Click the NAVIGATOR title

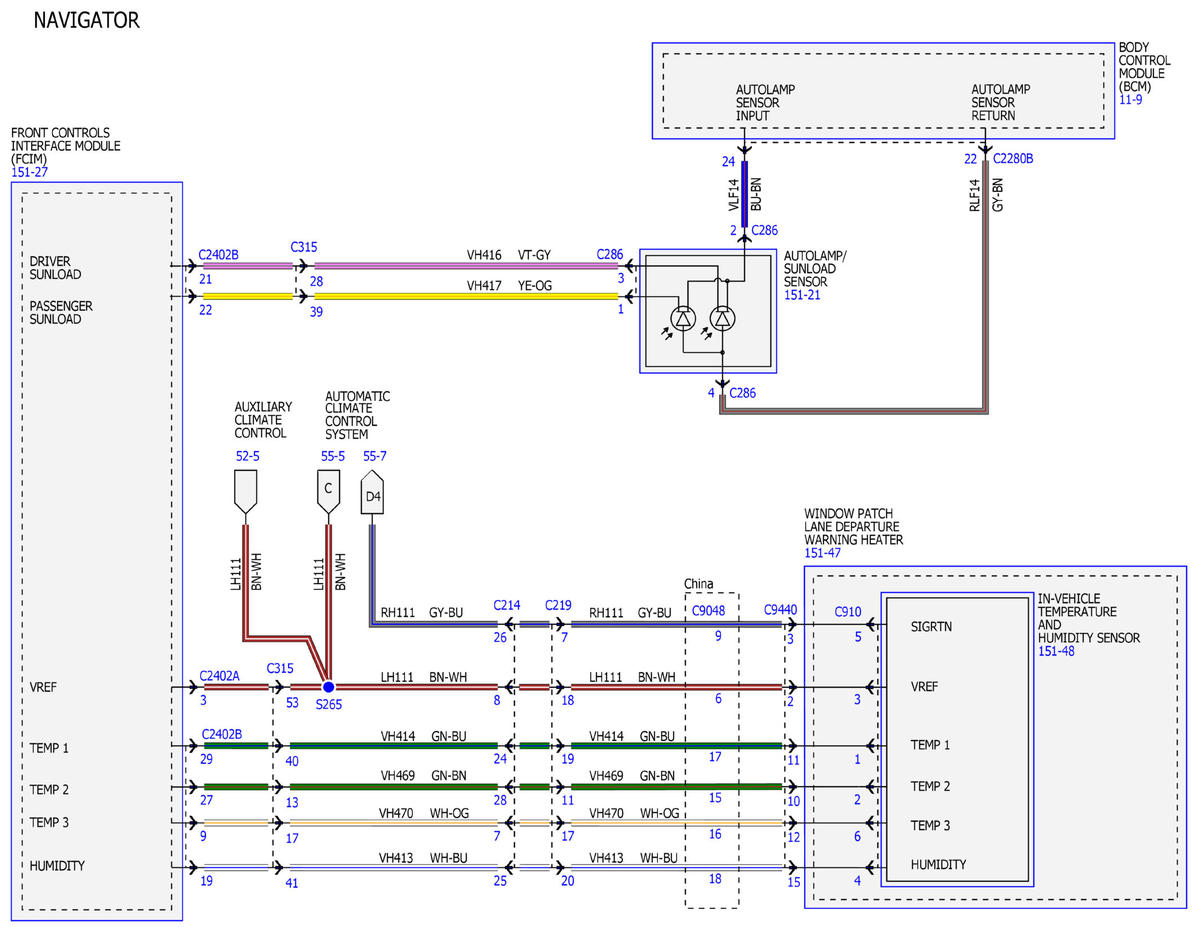(x=87, y=20)
